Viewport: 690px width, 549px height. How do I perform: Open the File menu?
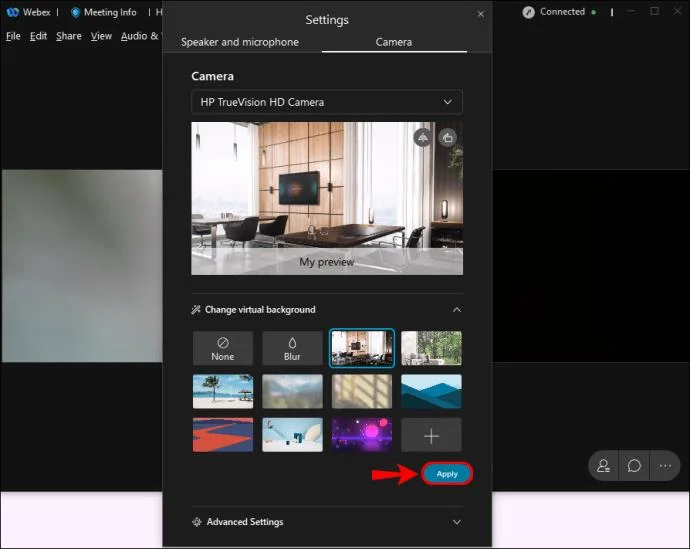(x=13, y=36)
